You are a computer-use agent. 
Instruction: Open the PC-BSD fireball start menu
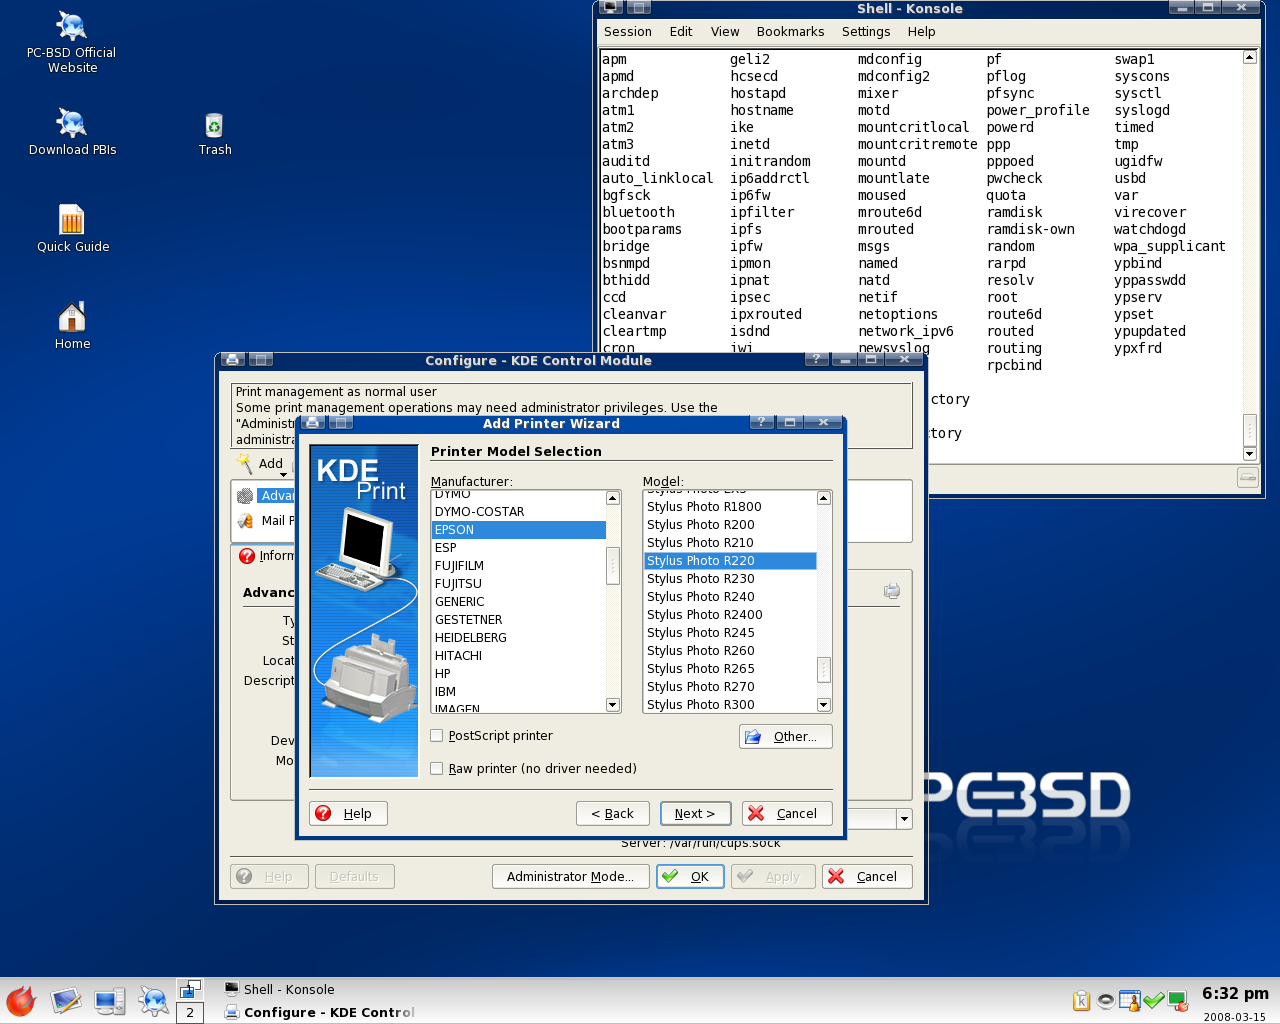(x=20, y=1001)
